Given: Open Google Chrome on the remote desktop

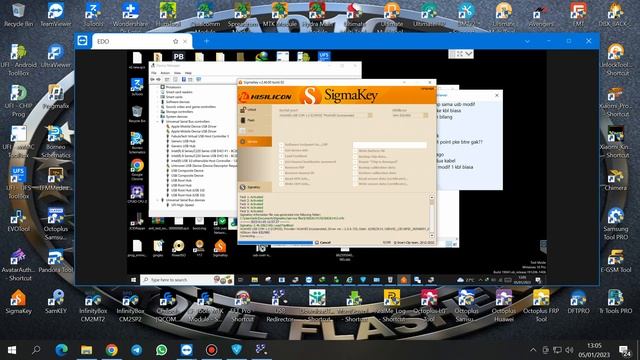Looking at the screenshot, I should point(137,169).
